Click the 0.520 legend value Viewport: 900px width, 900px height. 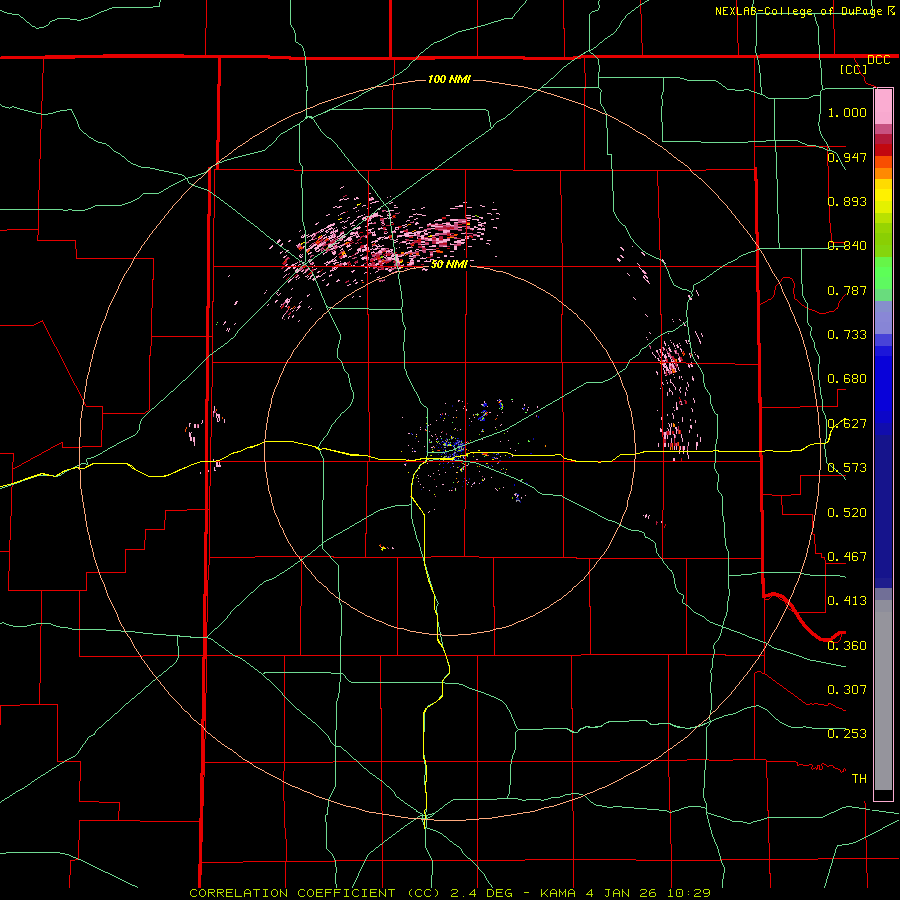pyautogui.click(x=847, y=513)
